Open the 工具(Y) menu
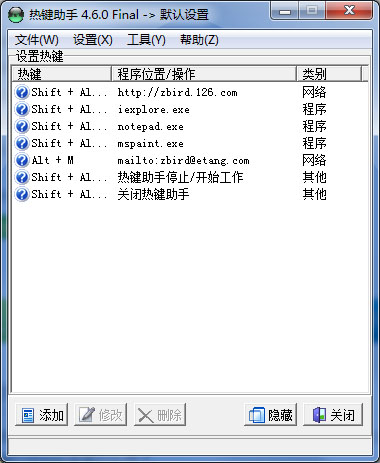This screenshot has width=380, height=463. point(146,40)
